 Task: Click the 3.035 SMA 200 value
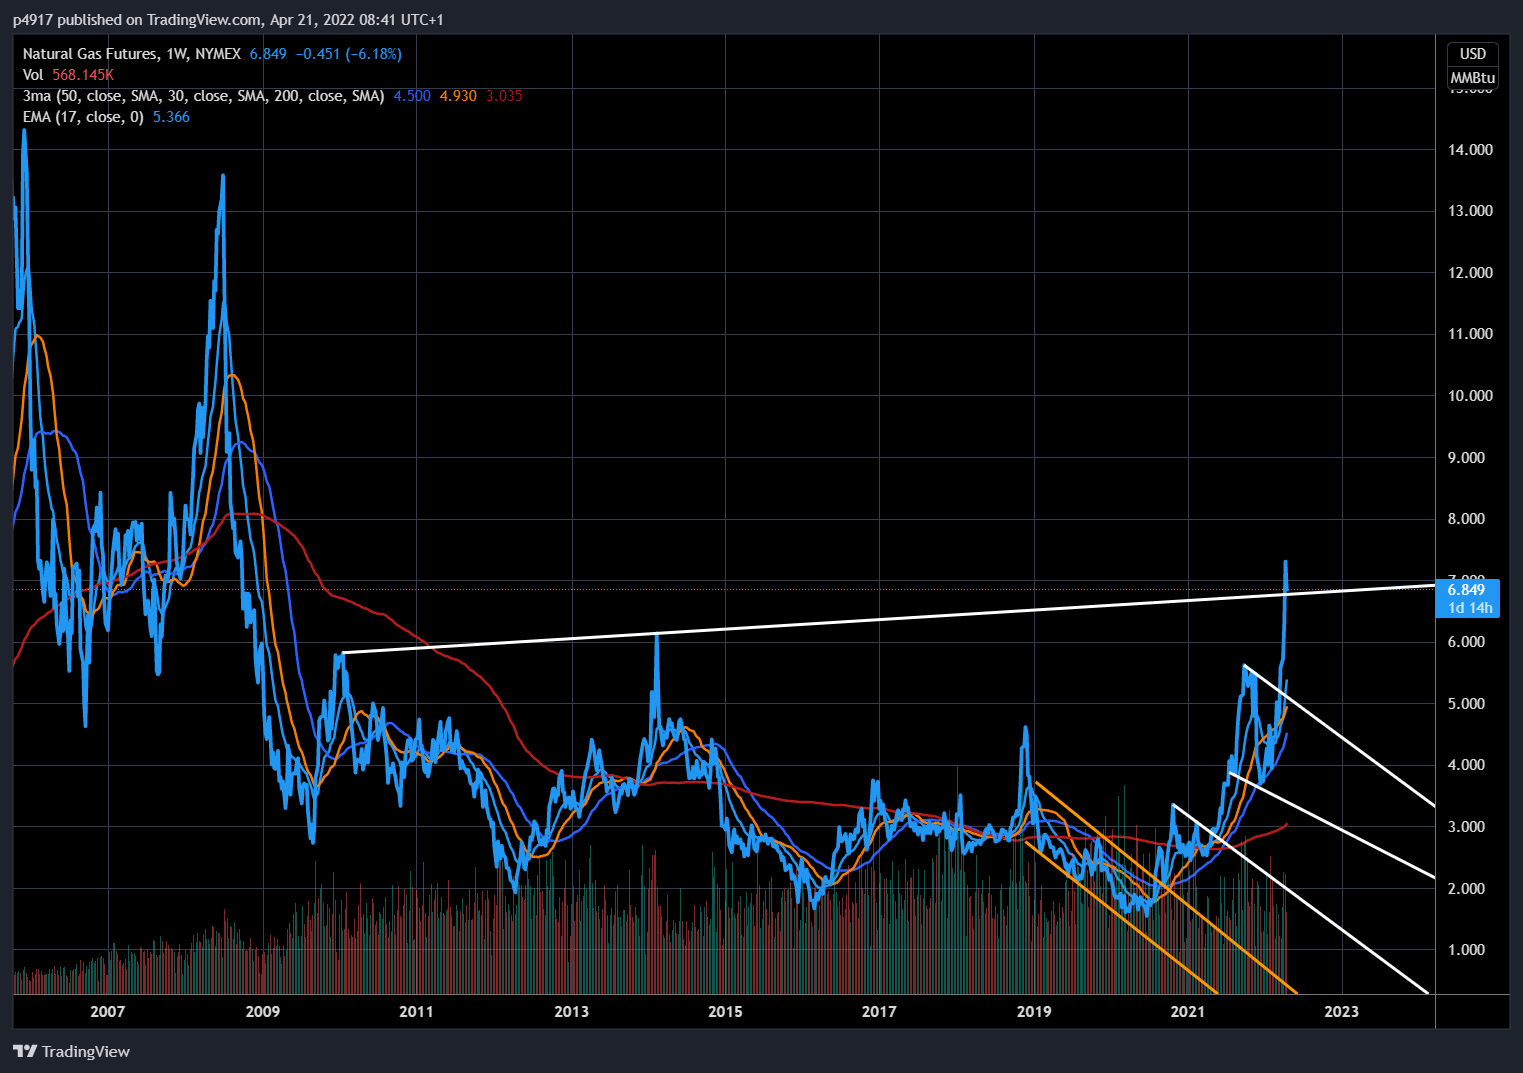504,96
